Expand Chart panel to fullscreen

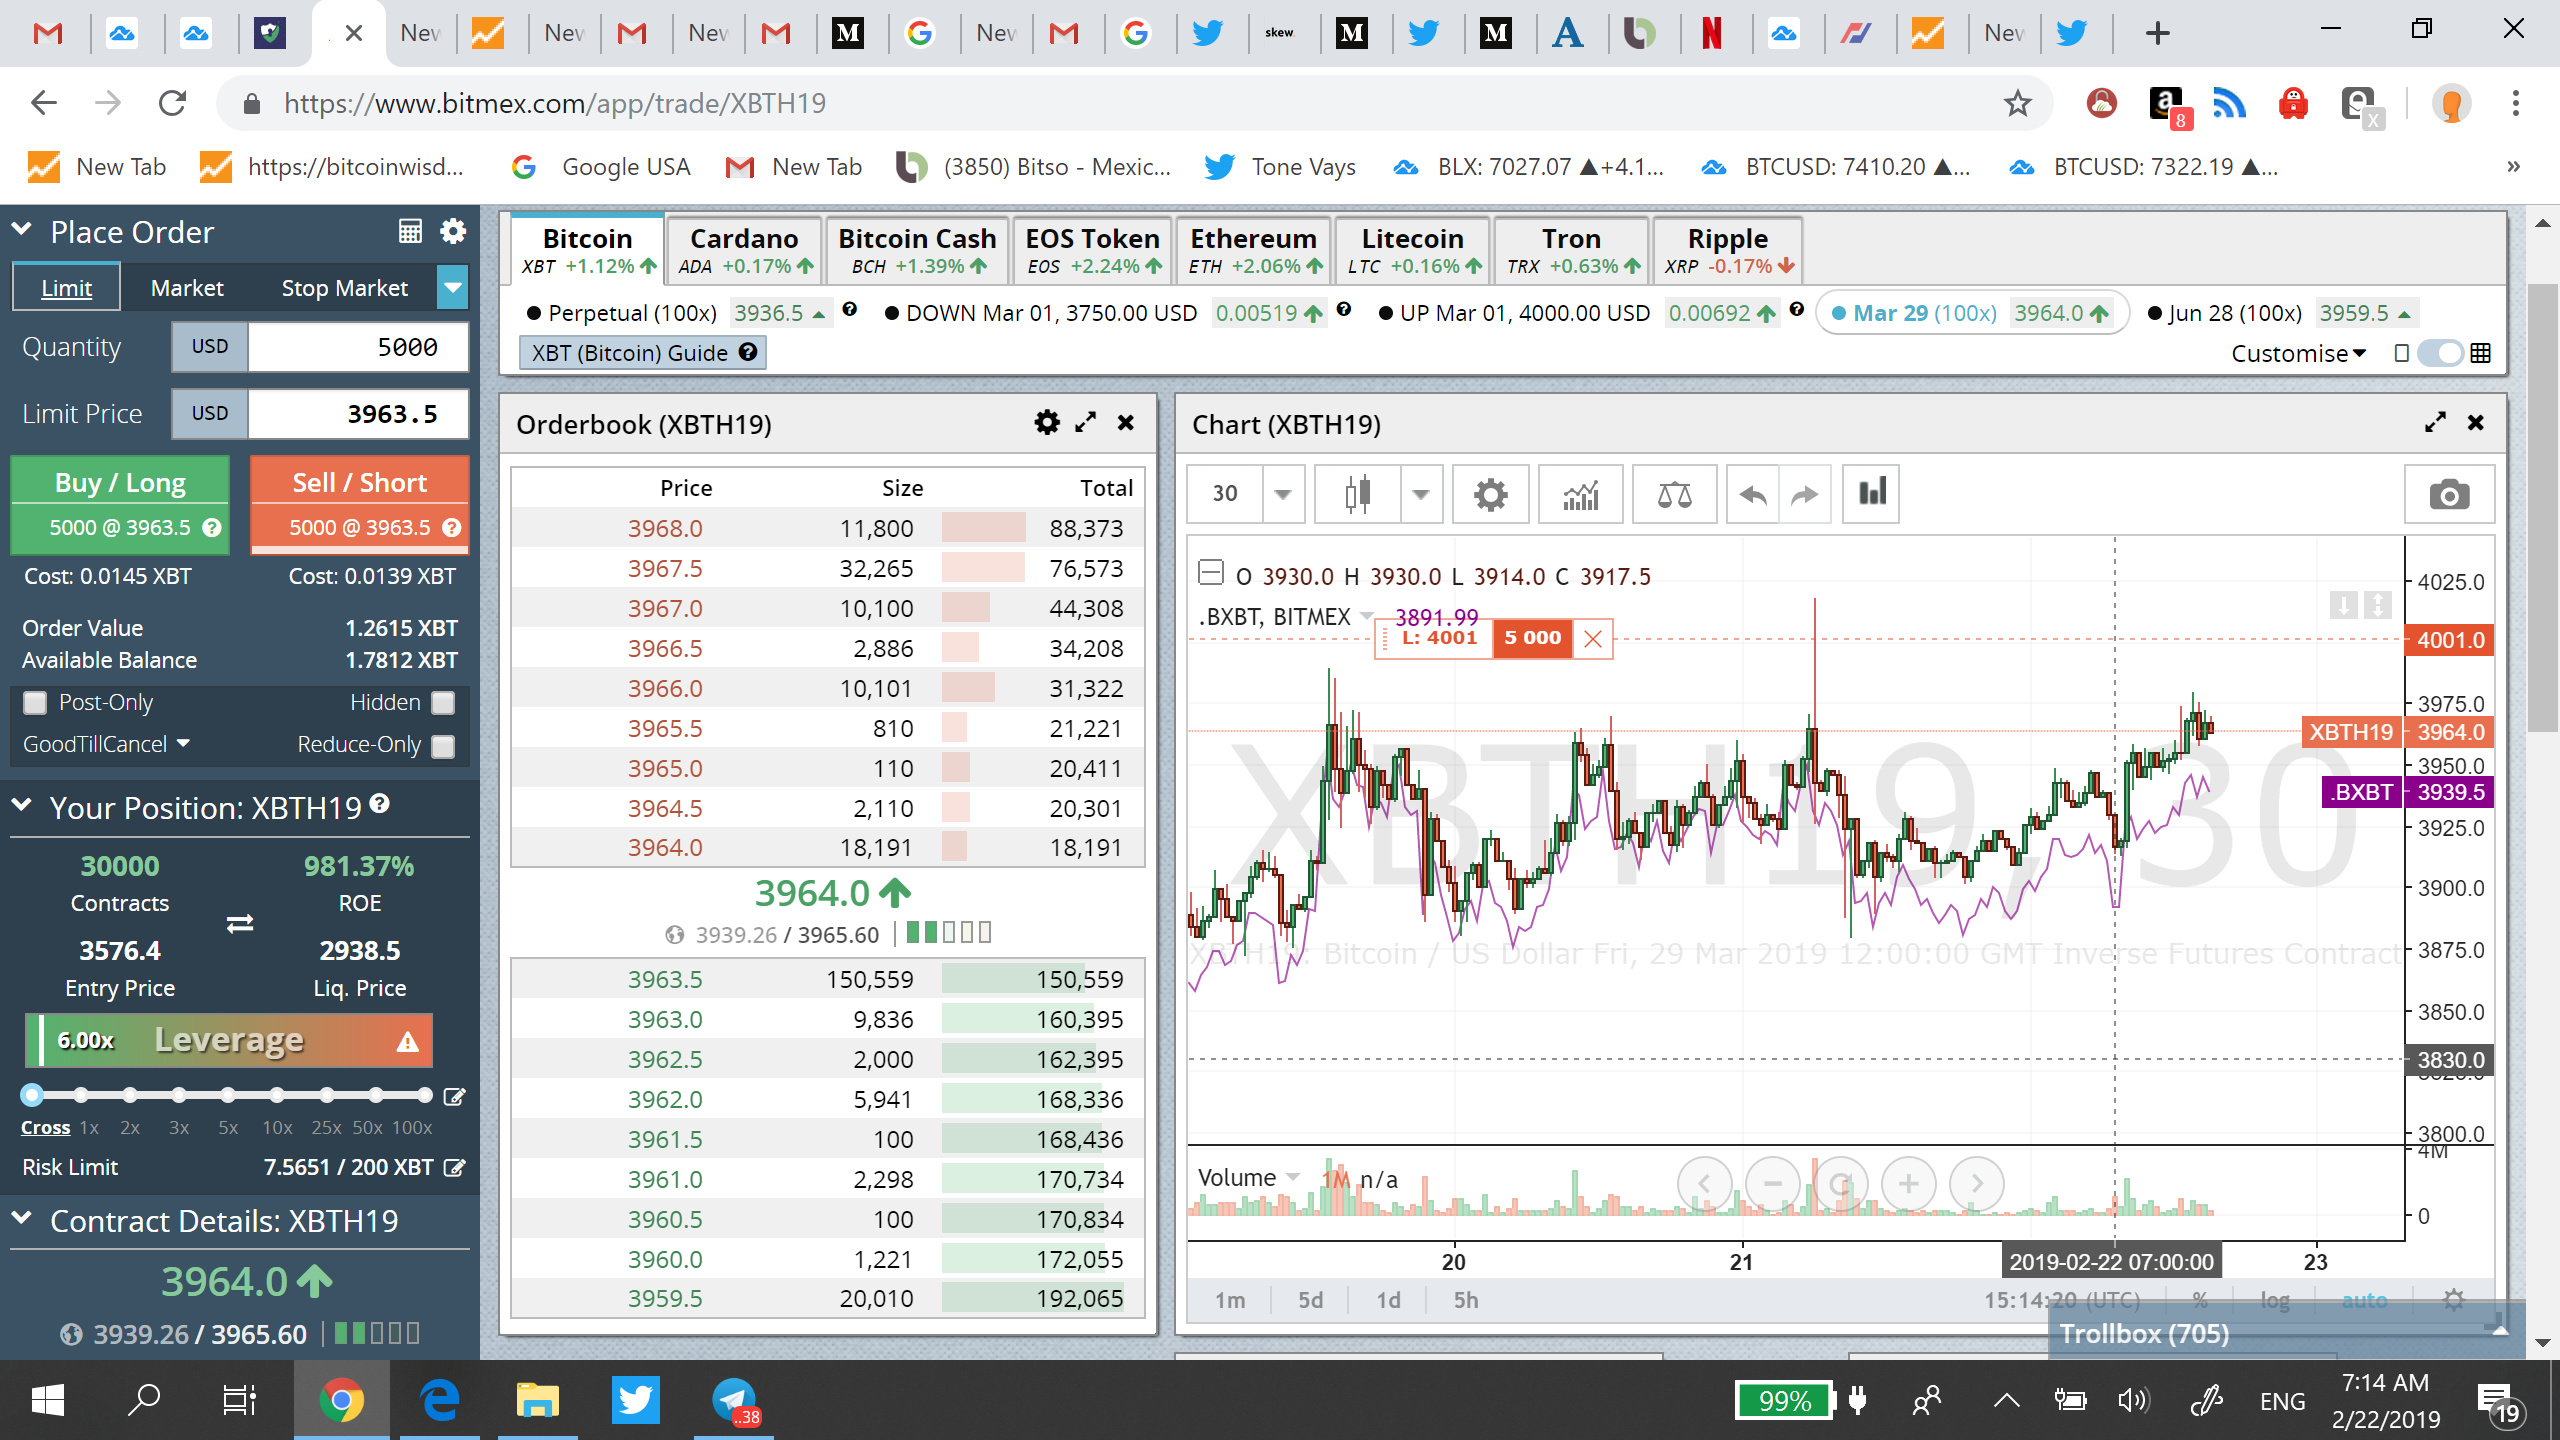click(x=2435, y=423)
